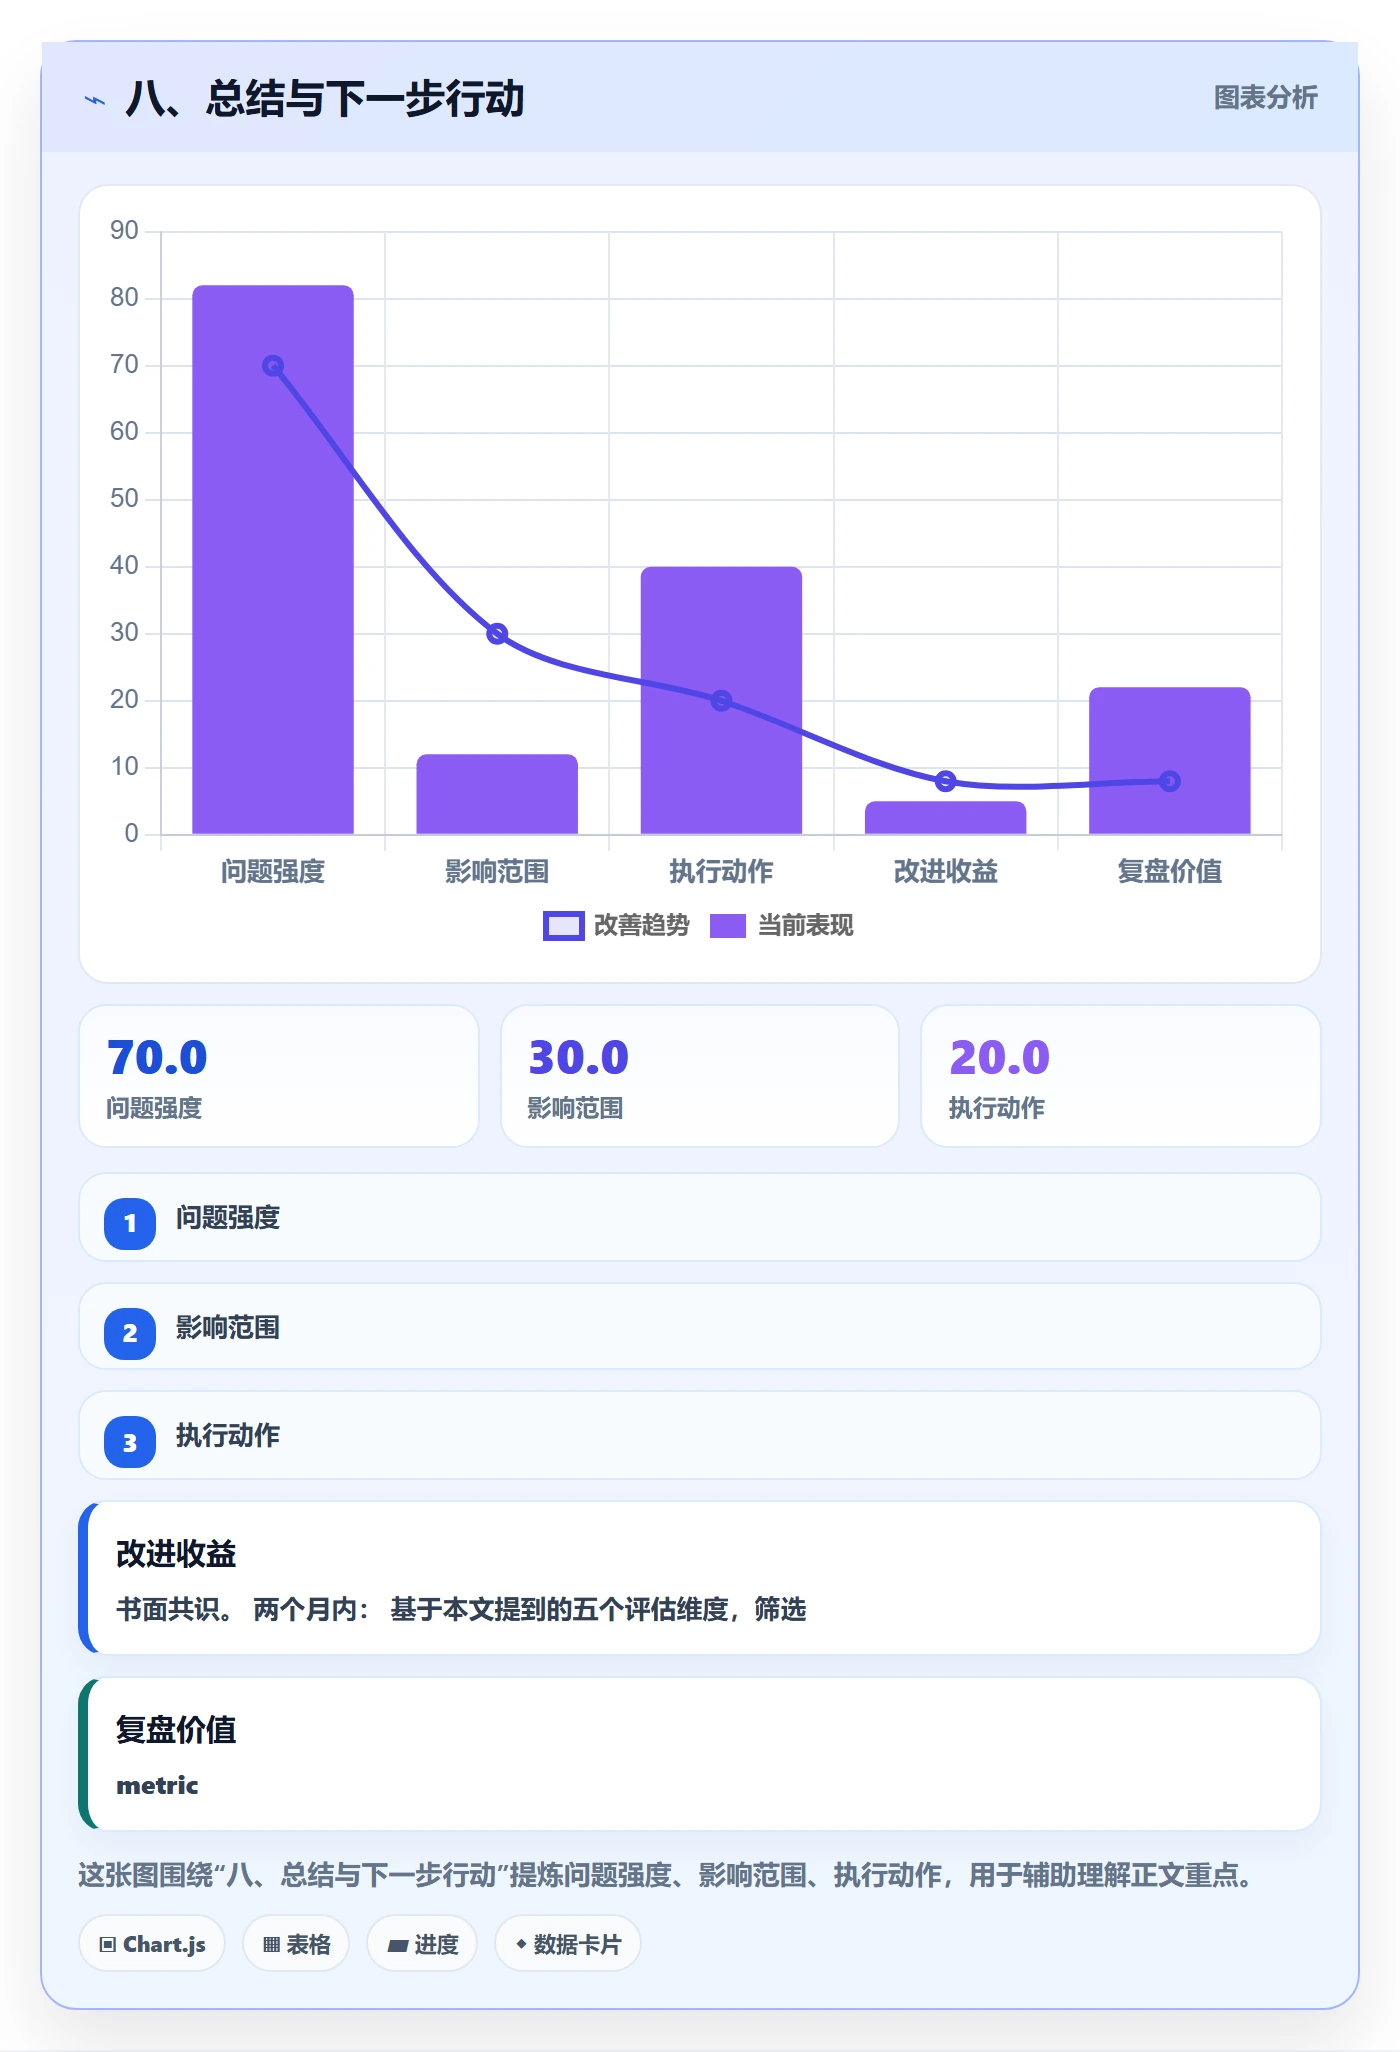Click the heading 八、总结与下一步行动
Screen dimensions: 1400x2052
(325, 99)
